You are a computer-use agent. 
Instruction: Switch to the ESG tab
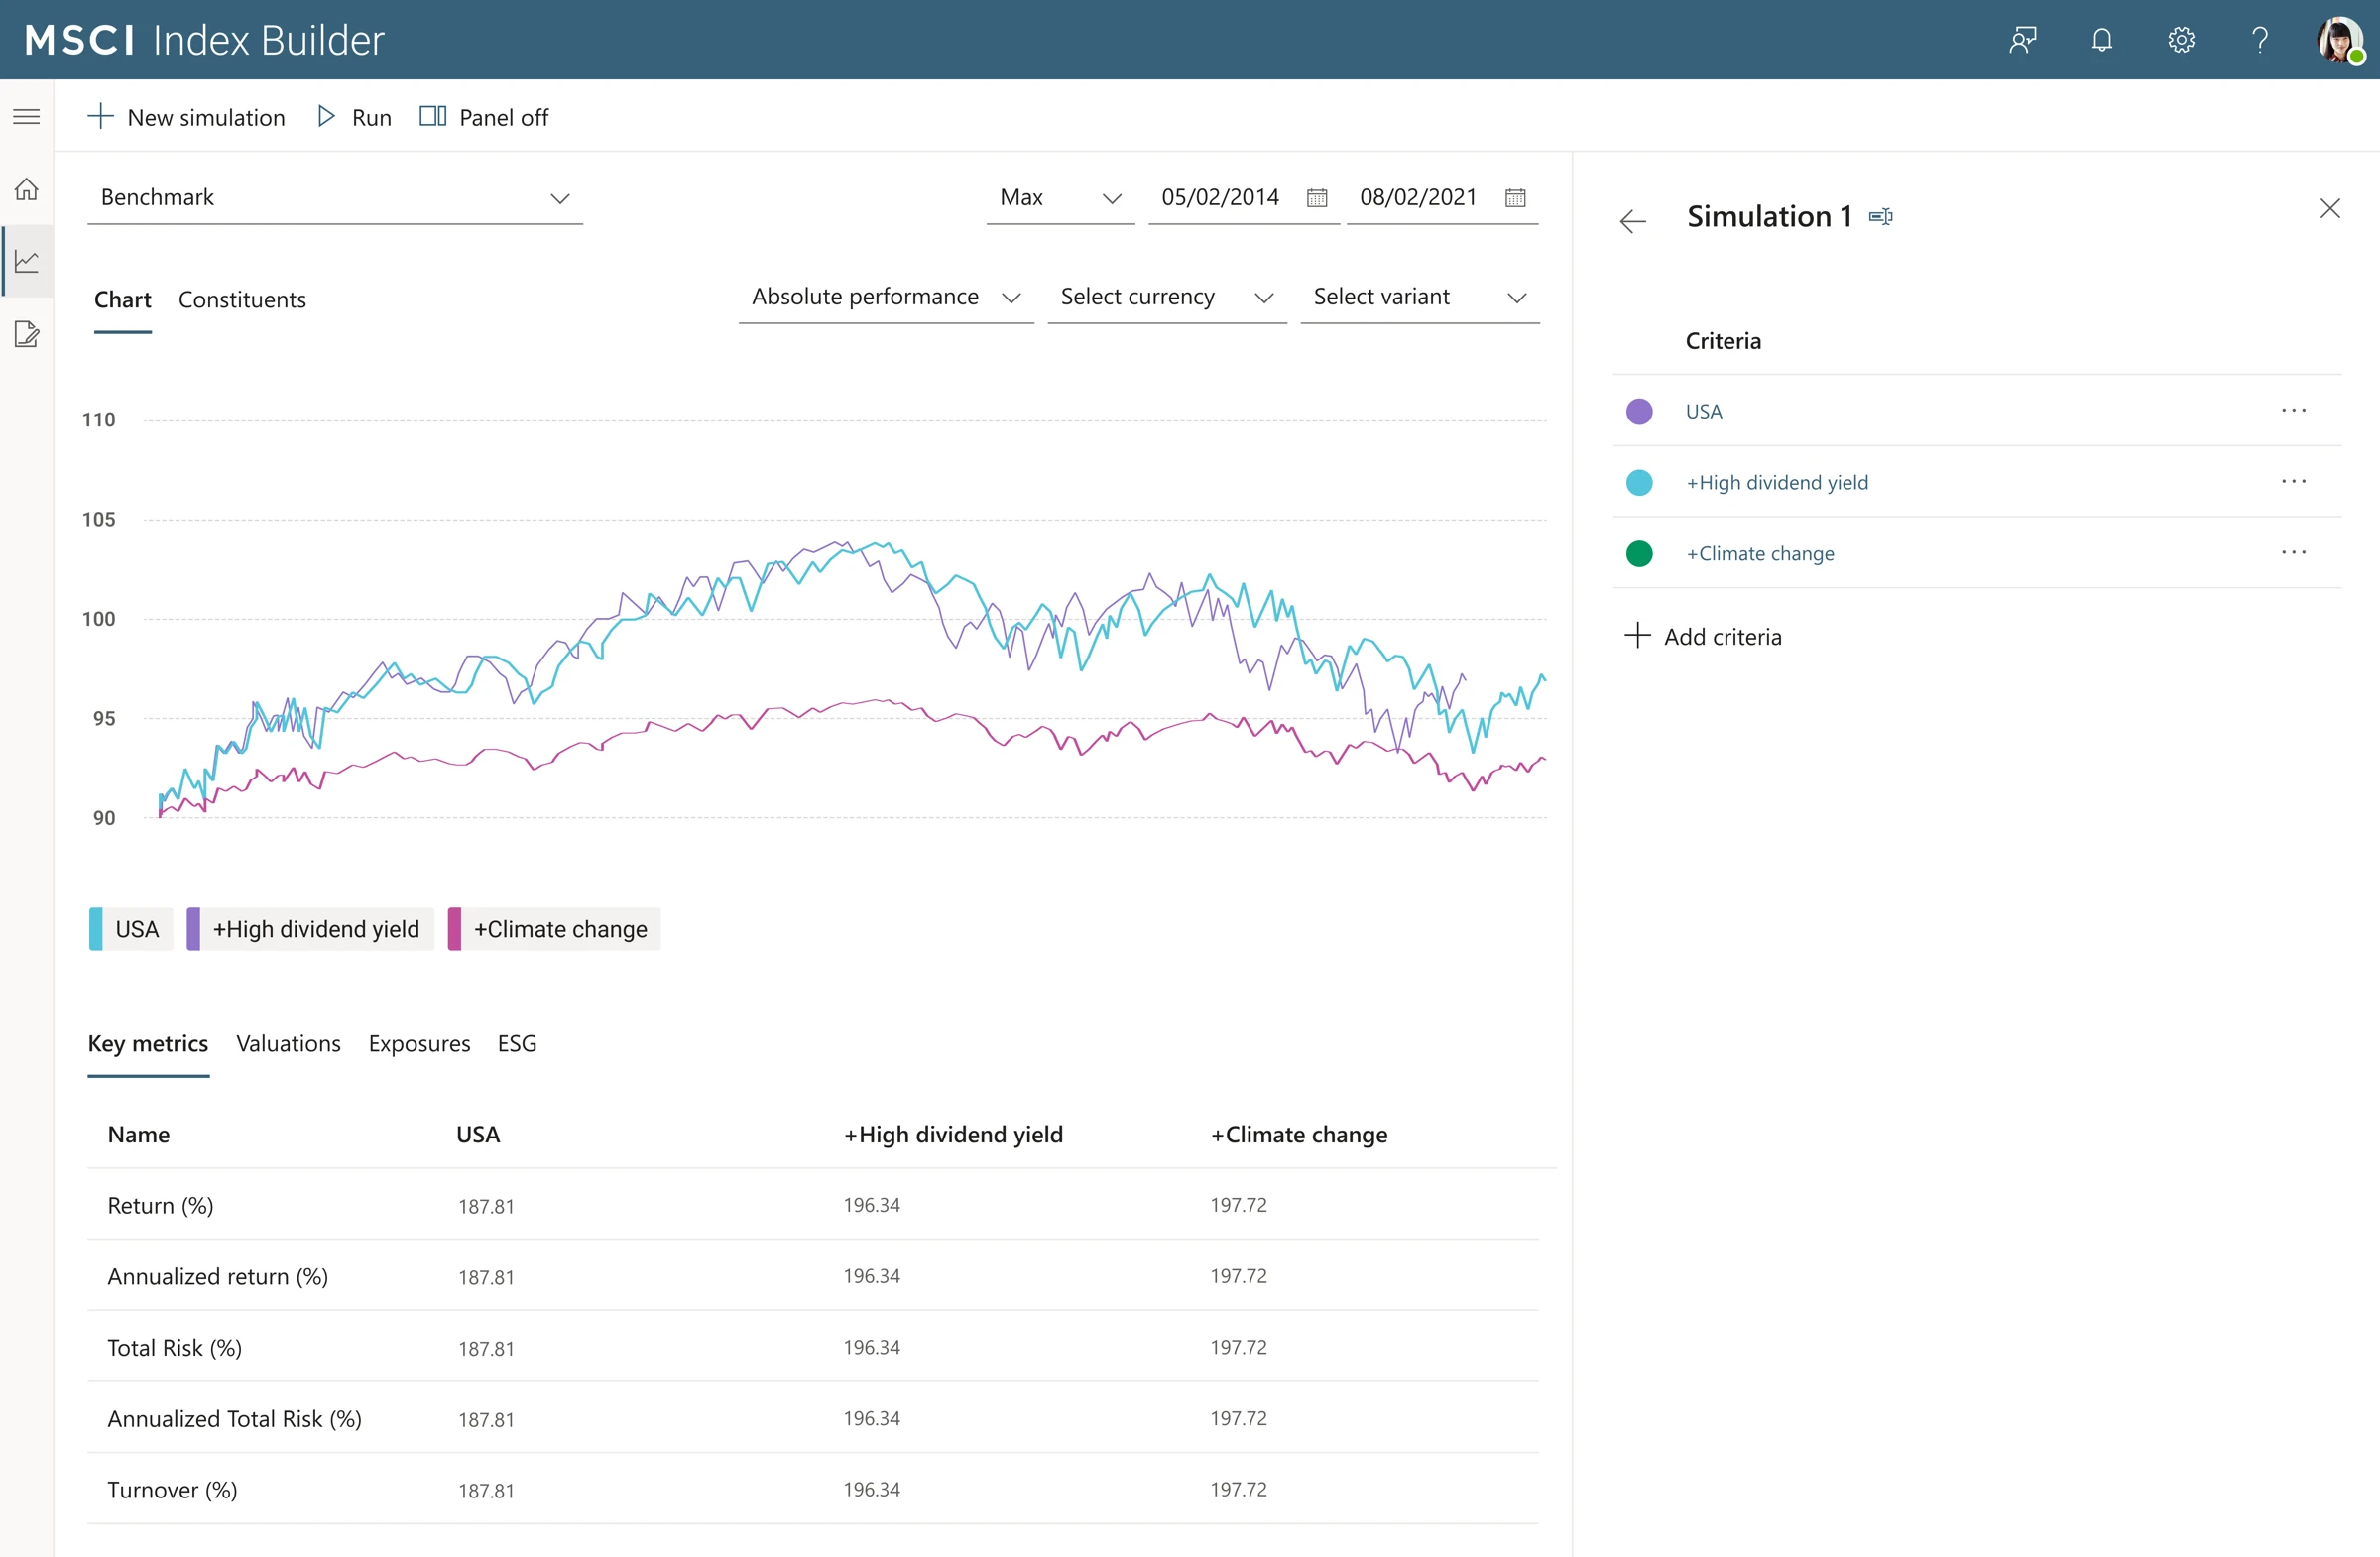click(517, 1043)
